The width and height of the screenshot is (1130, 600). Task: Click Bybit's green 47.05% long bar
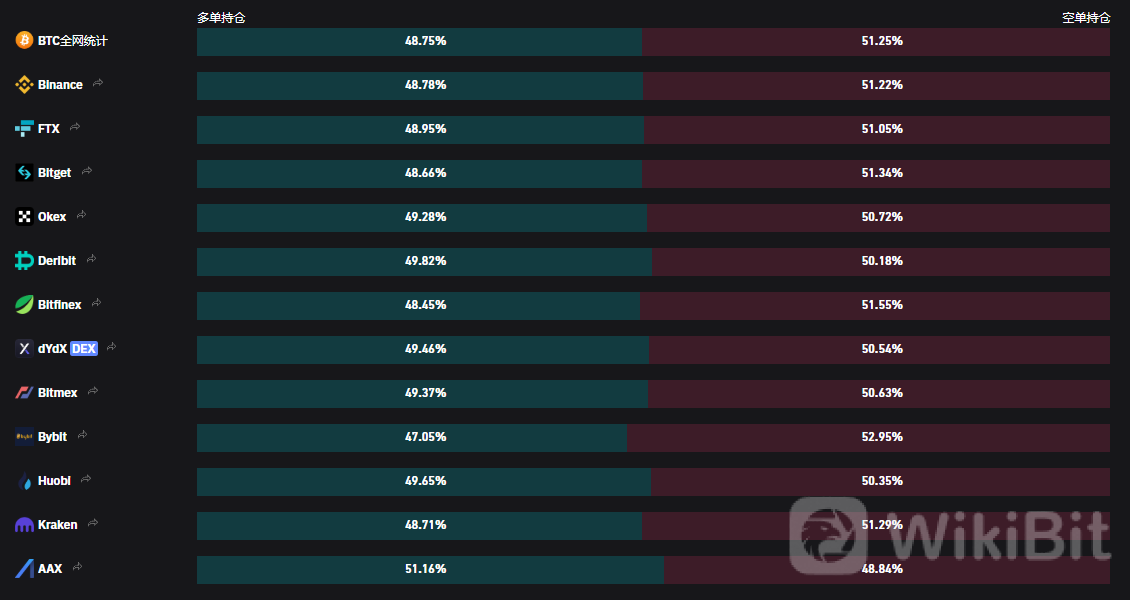[411, 437]
